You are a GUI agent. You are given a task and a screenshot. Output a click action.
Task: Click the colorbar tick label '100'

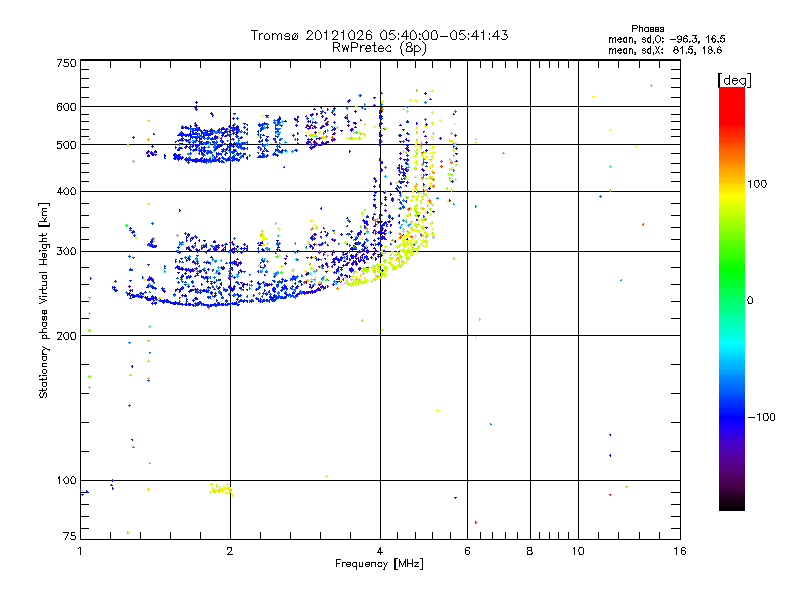(757, 184)
